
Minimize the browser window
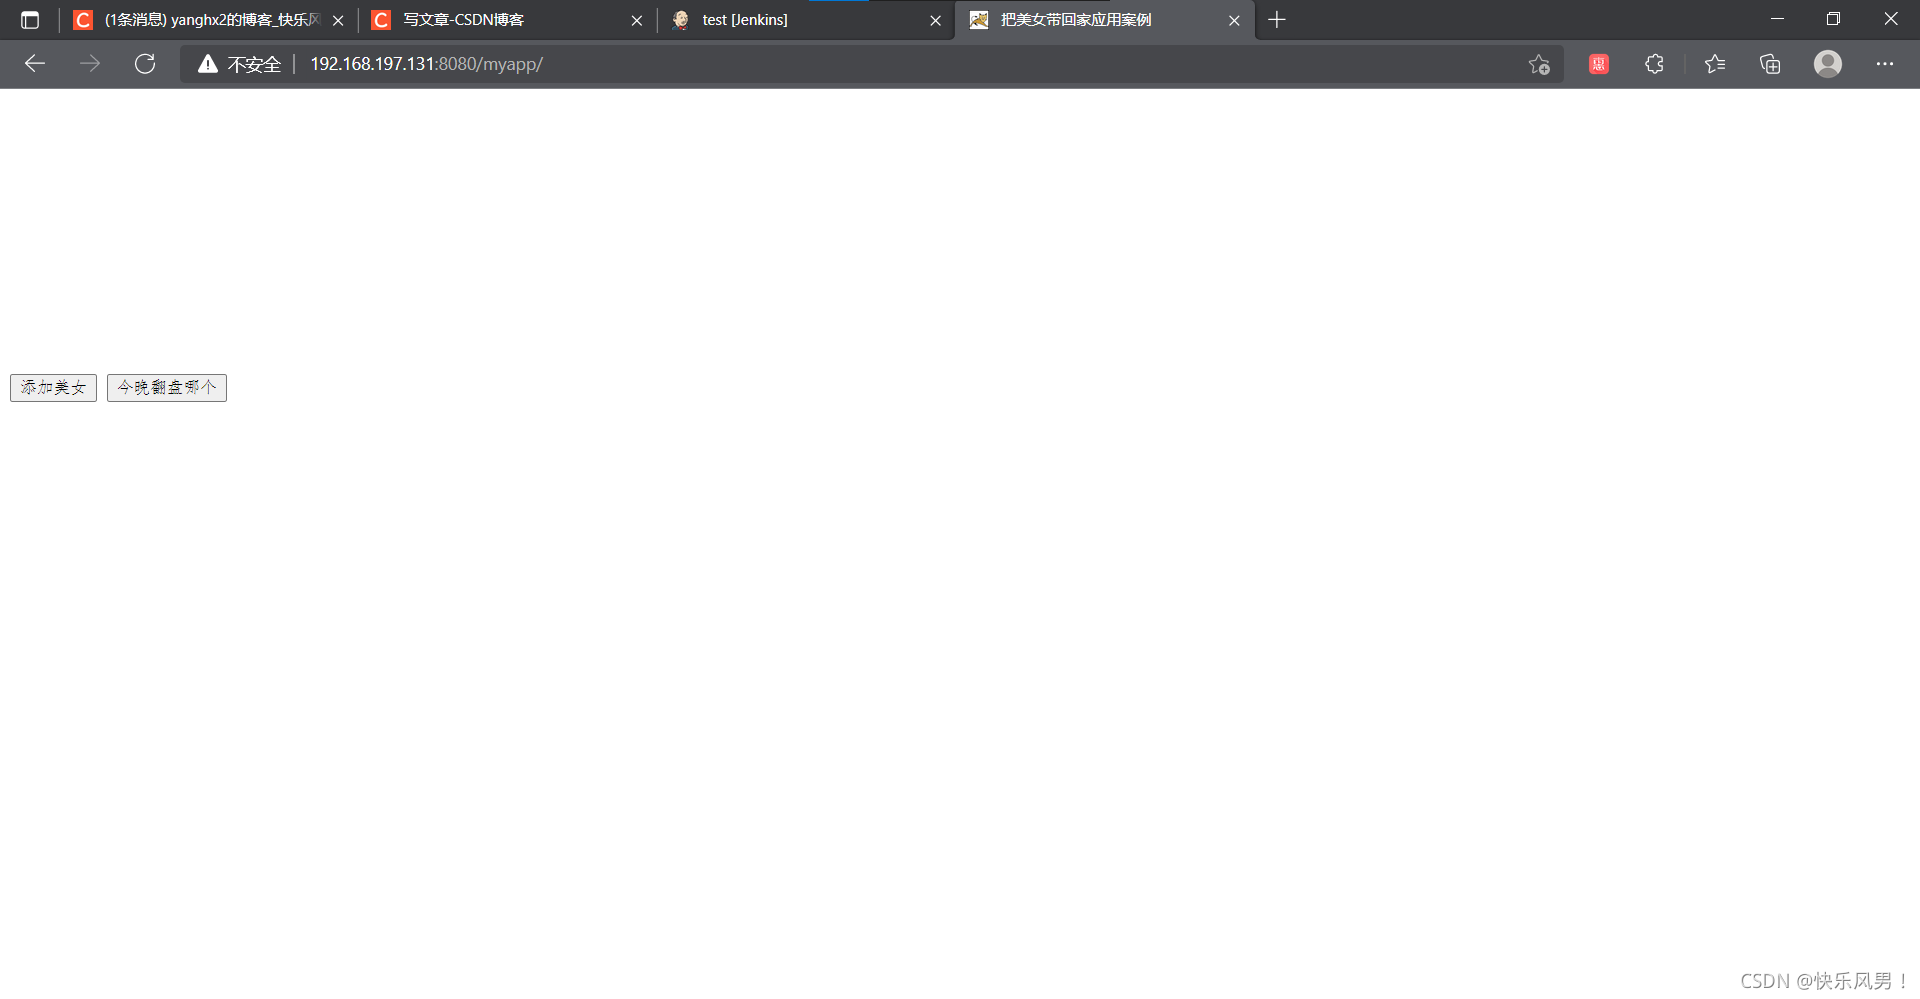coord(1777,19)
